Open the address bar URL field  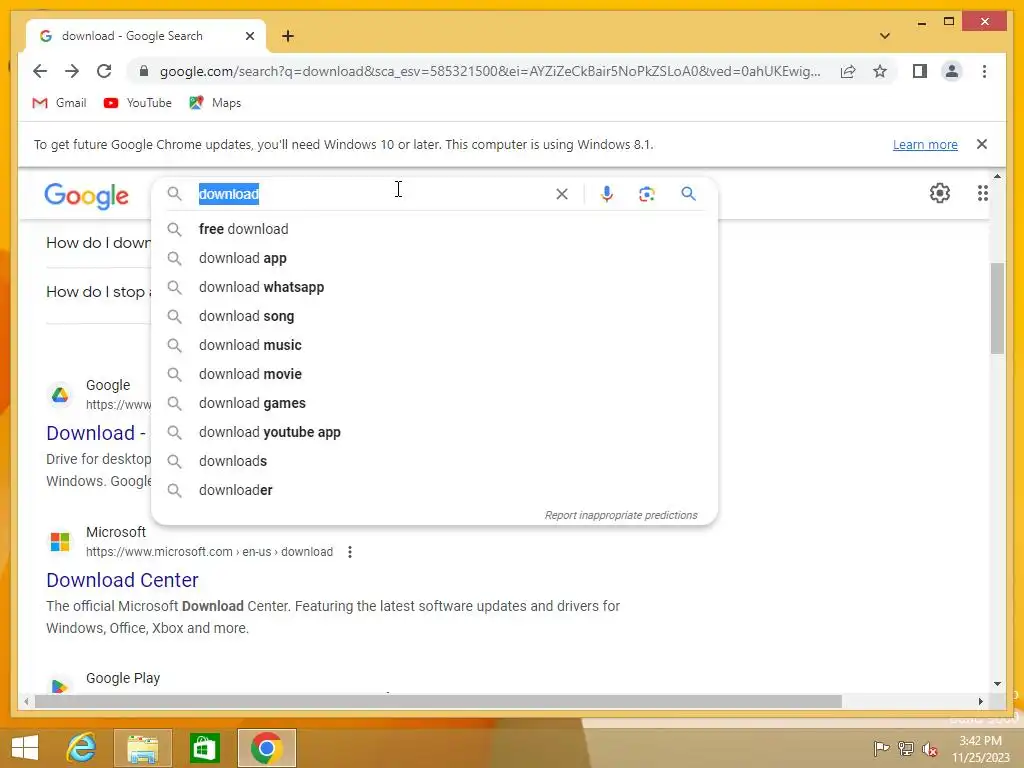(x=490, y=71)
